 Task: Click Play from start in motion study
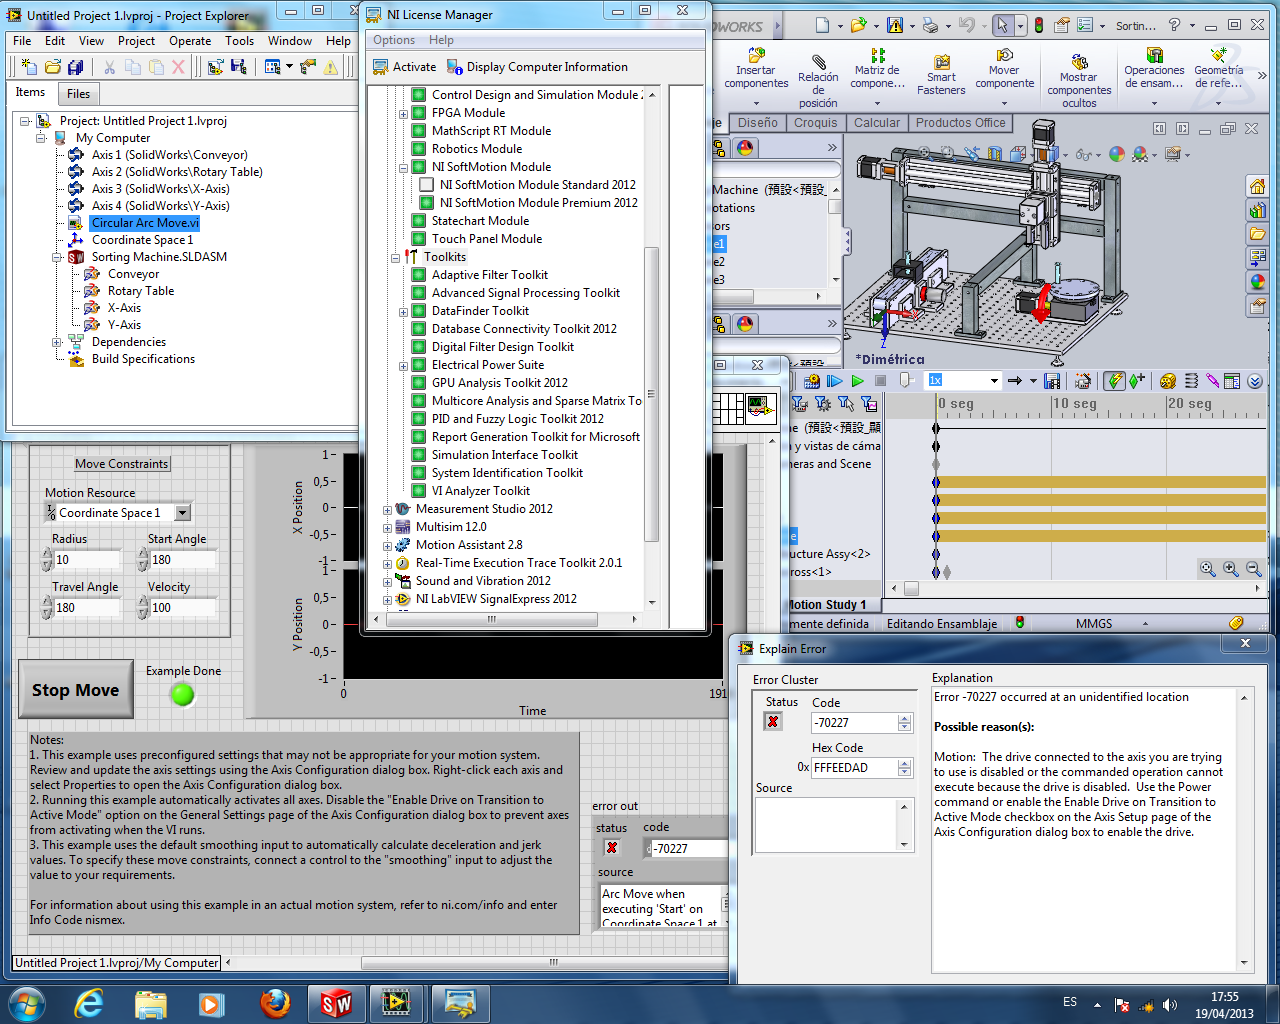point(835,381)
